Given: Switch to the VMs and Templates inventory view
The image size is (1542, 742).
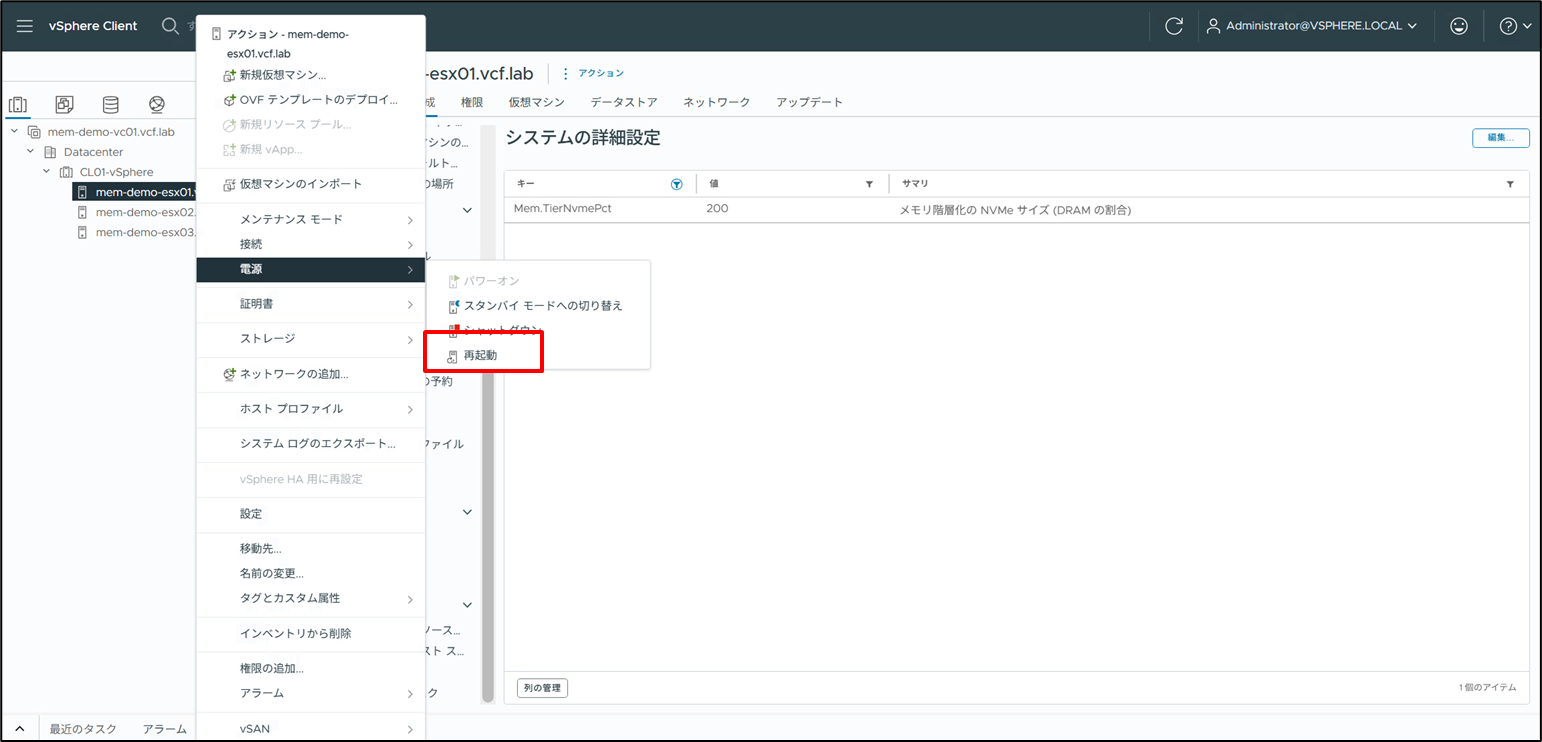Looking at the screenshot, I should point(63,104).
